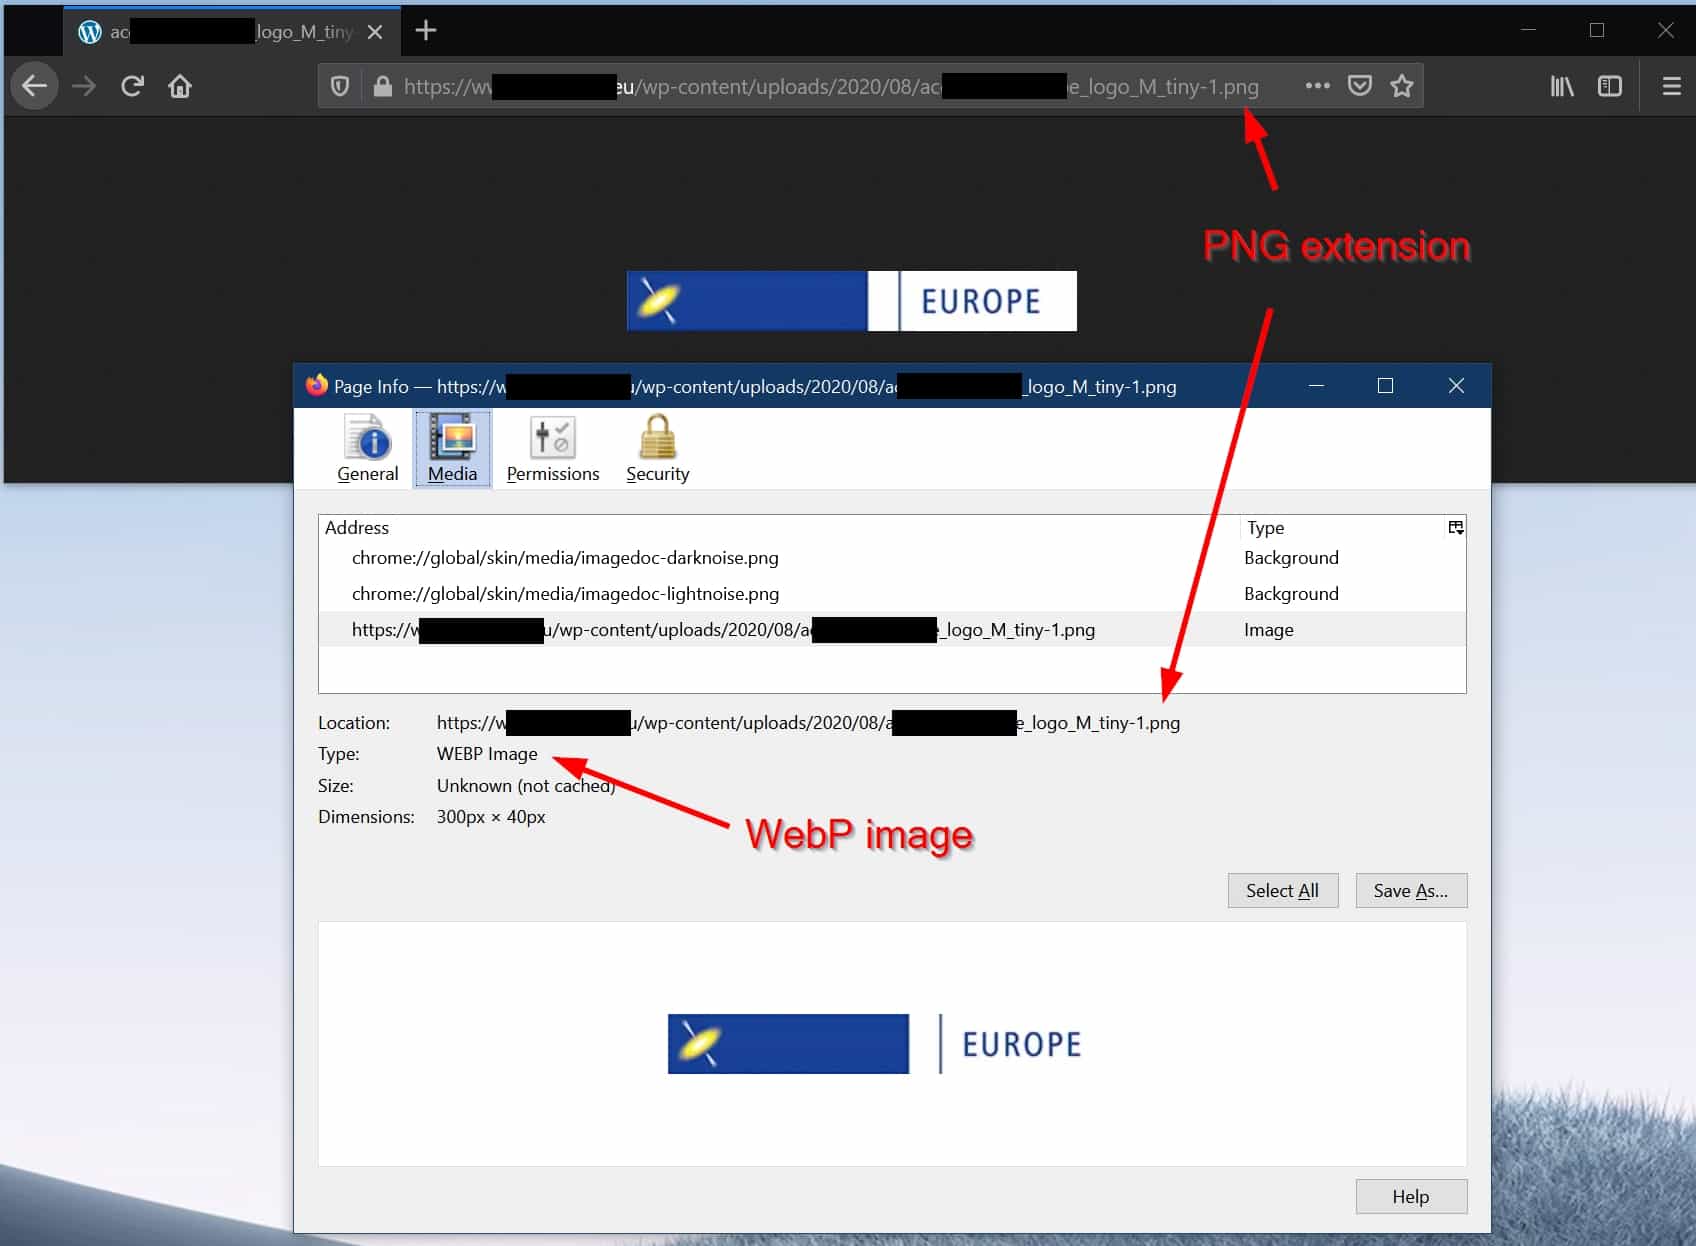The width and height of the screenshot is (1696, 1246).
Task: Open the Library icon in toolbar
Action: 1561,87
